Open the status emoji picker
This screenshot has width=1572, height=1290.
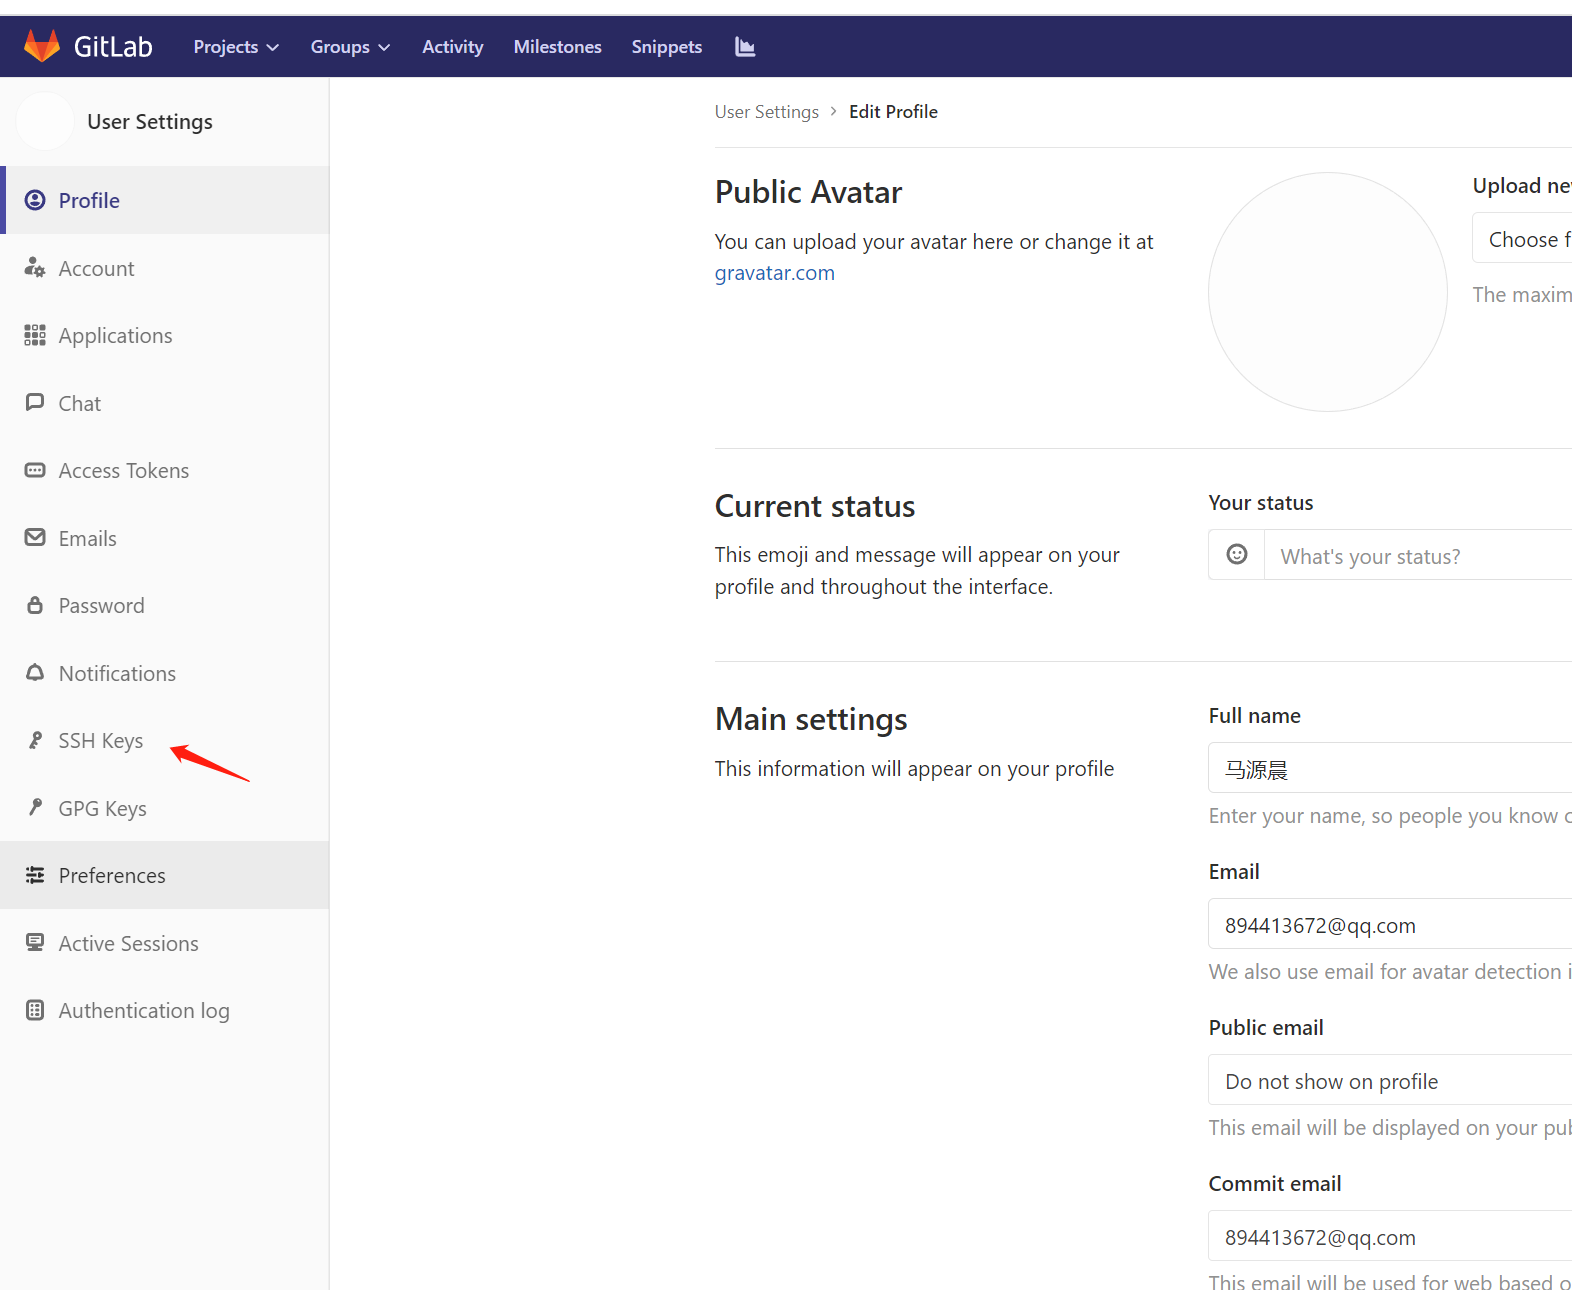coord(1237,555)
